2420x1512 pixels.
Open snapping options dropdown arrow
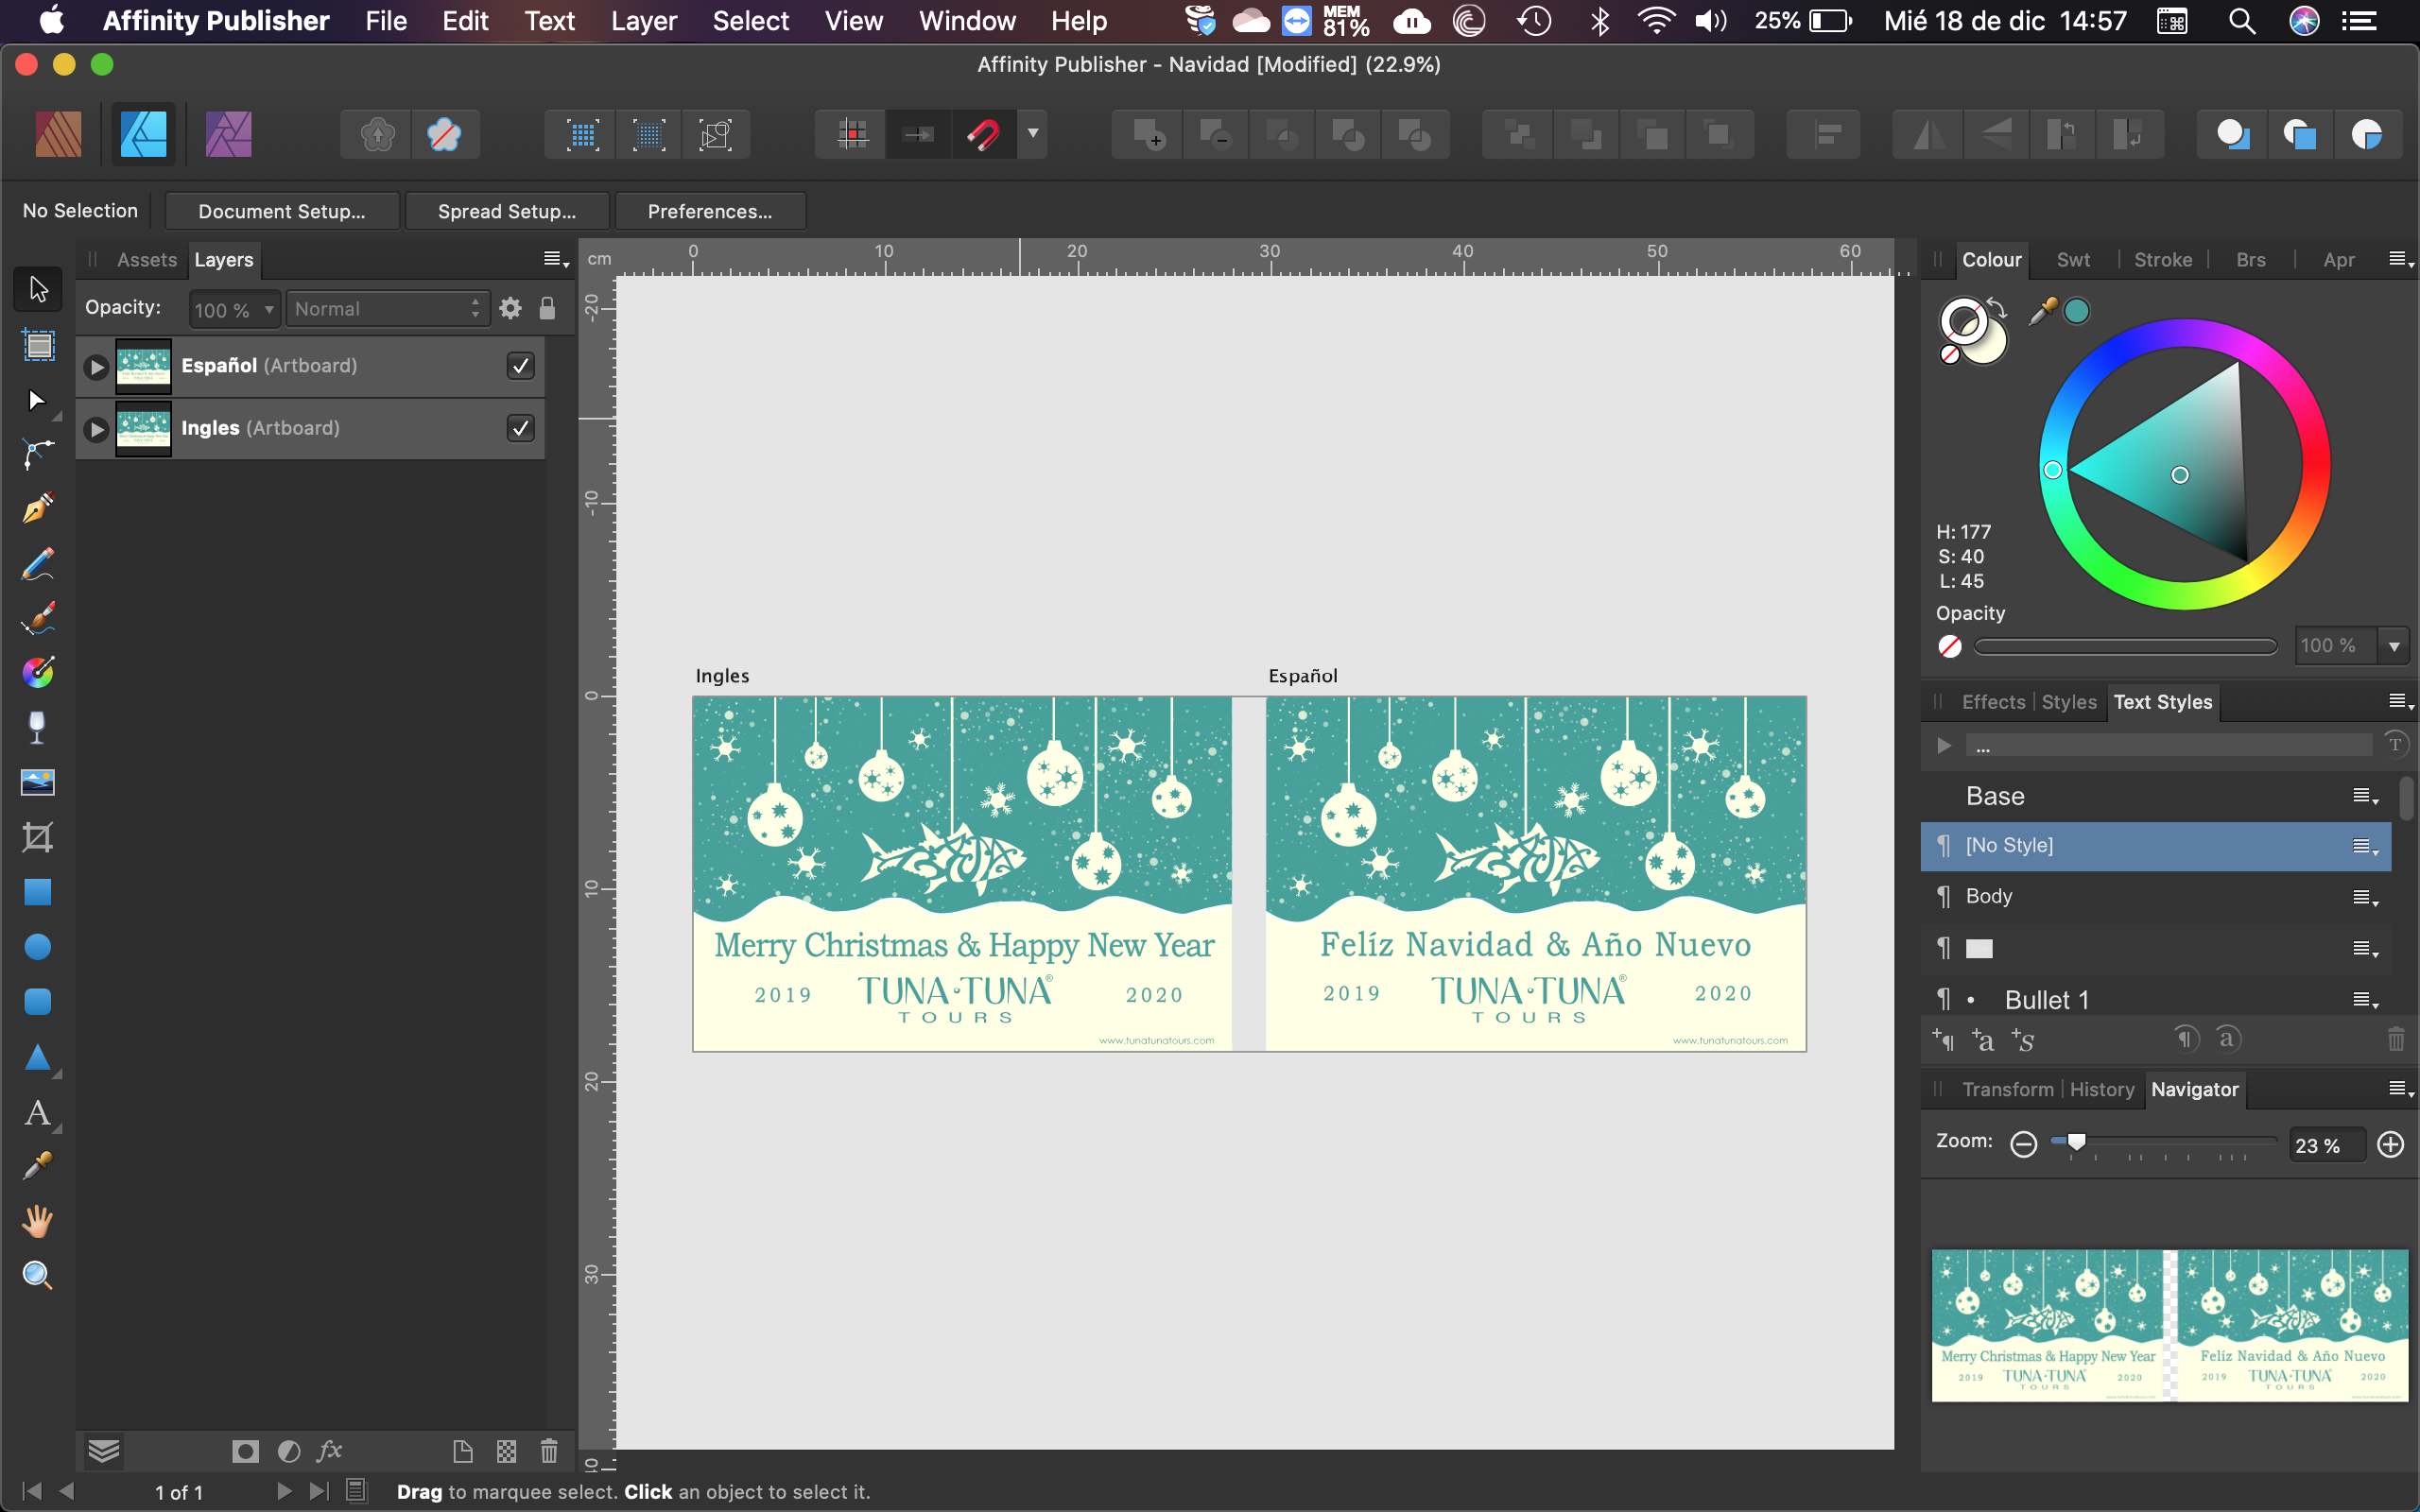pyautogui.click(x=1033, y=134)
